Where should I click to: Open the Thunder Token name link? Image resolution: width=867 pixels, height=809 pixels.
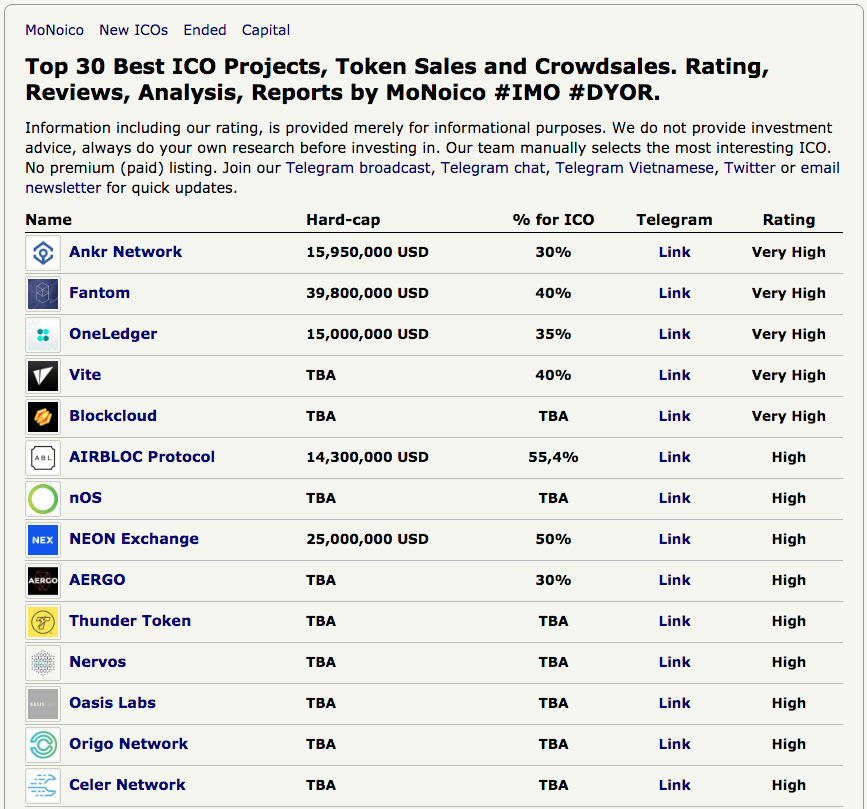tap(130, 620)
